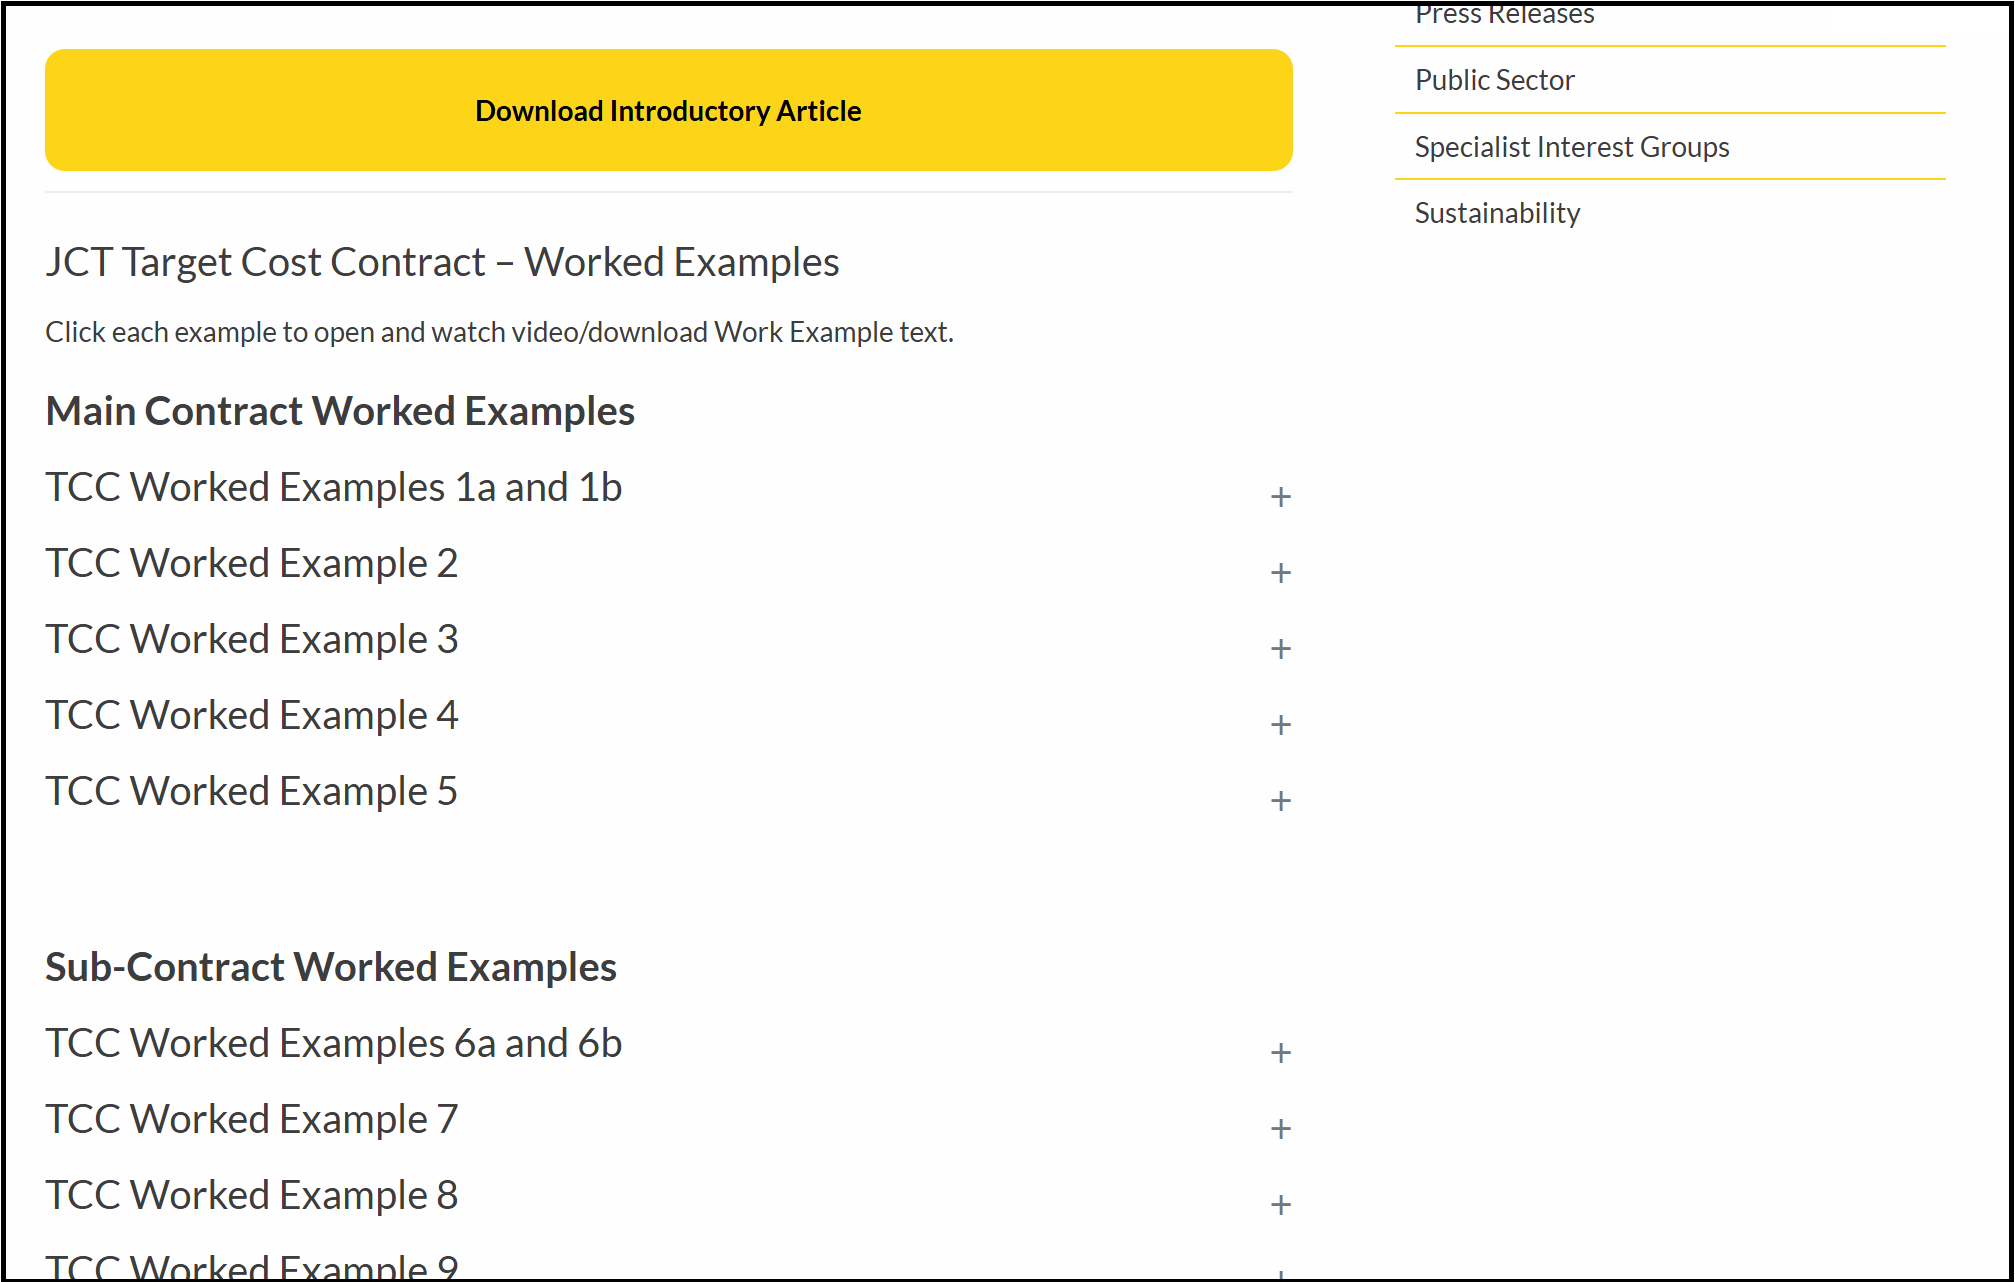Open the Specialist Interest Groups sidebar link

coord(1571,147)
